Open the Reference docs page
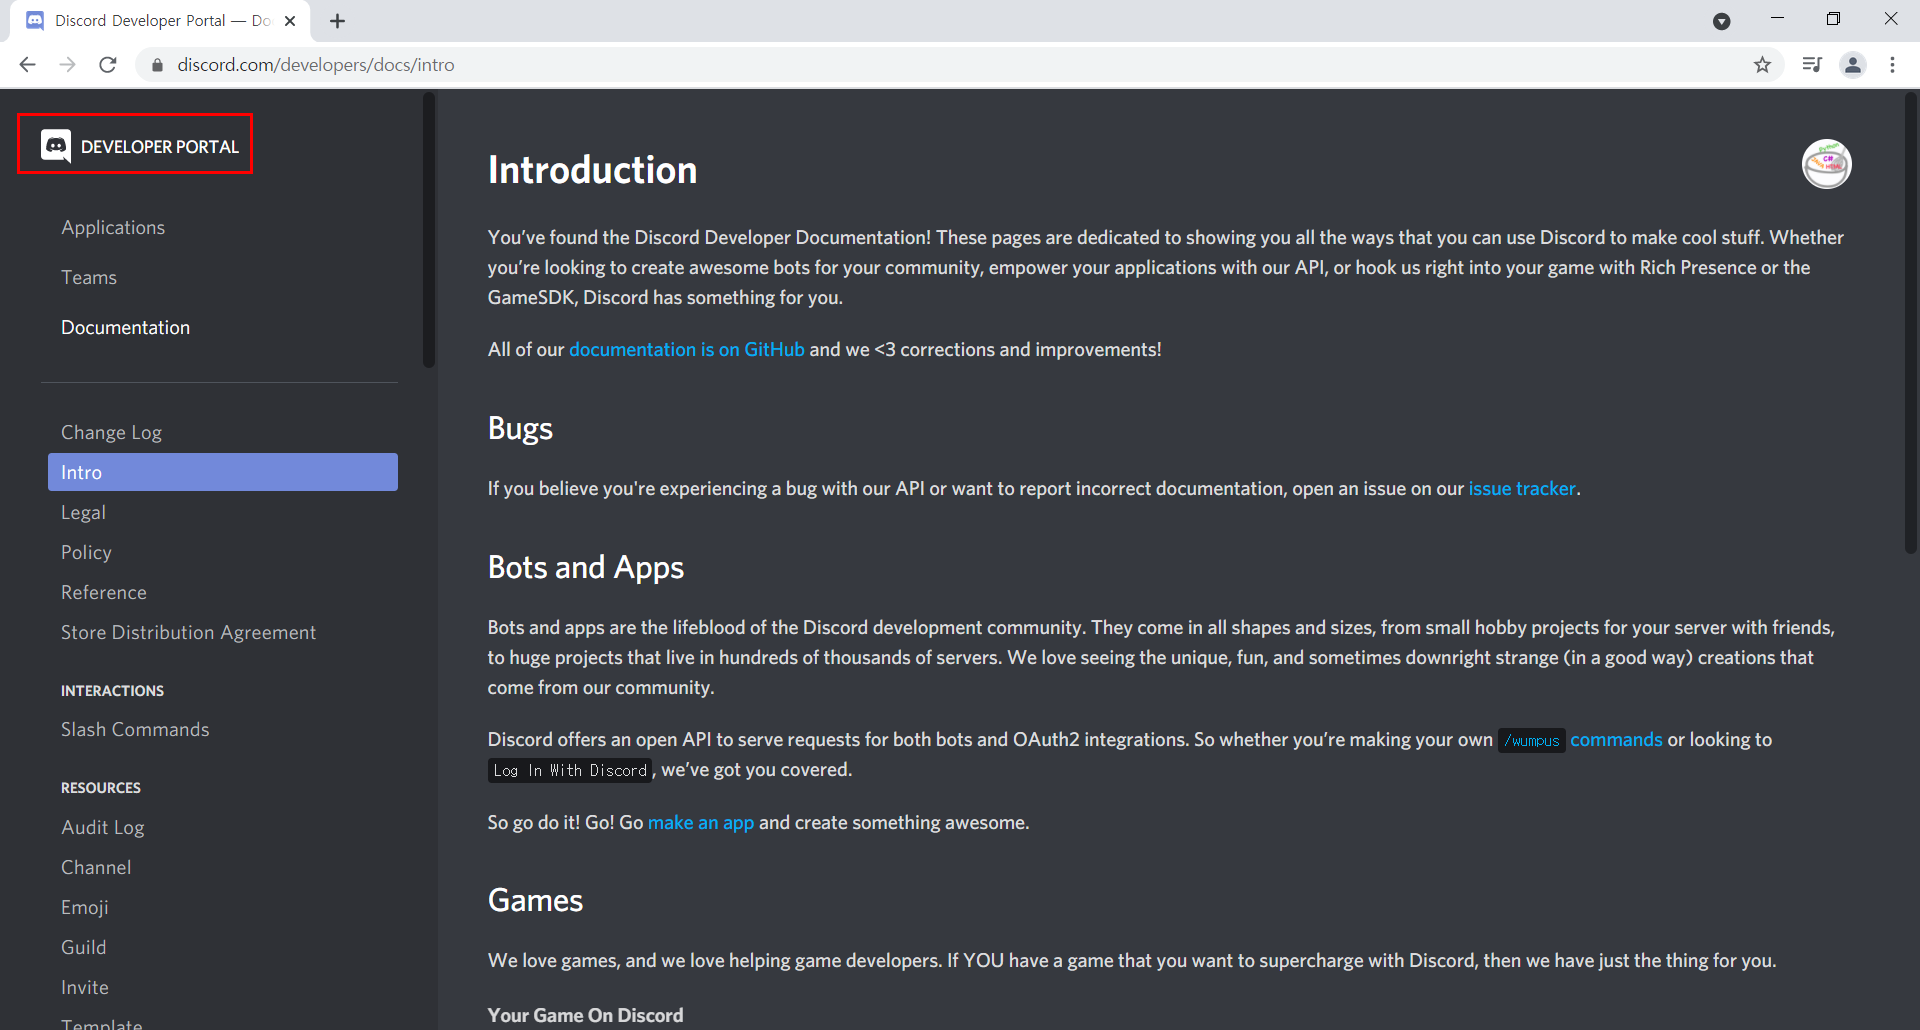The image size is (1920, 1030). tap(104, 593)
